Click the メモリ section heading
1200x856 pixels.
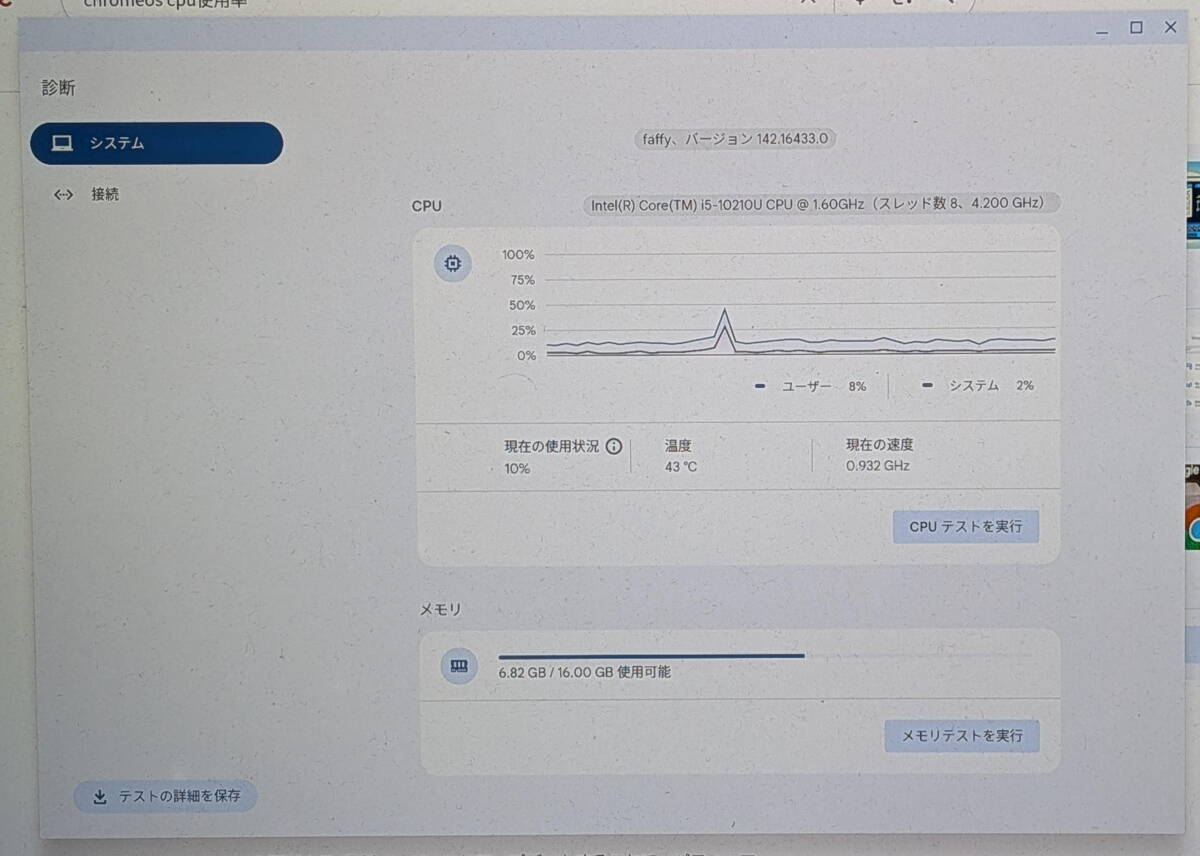coord(440,609)
